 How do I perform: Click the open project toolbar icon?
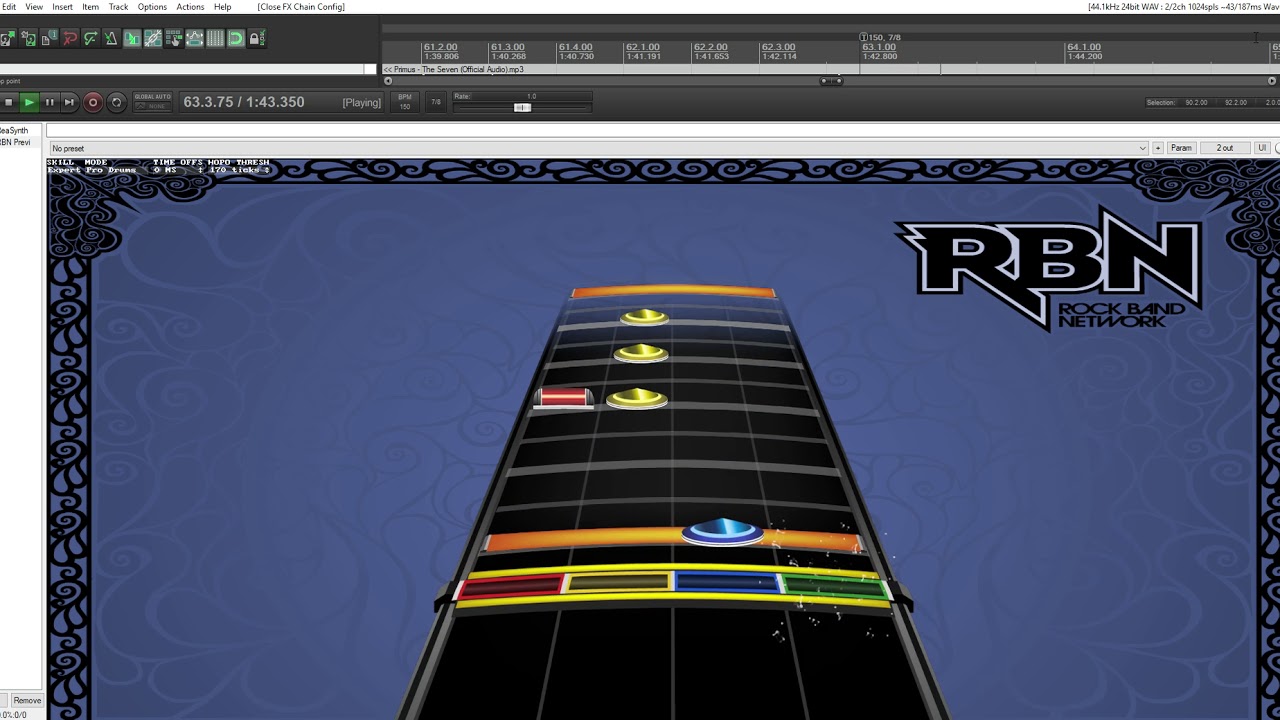point(7,39)
